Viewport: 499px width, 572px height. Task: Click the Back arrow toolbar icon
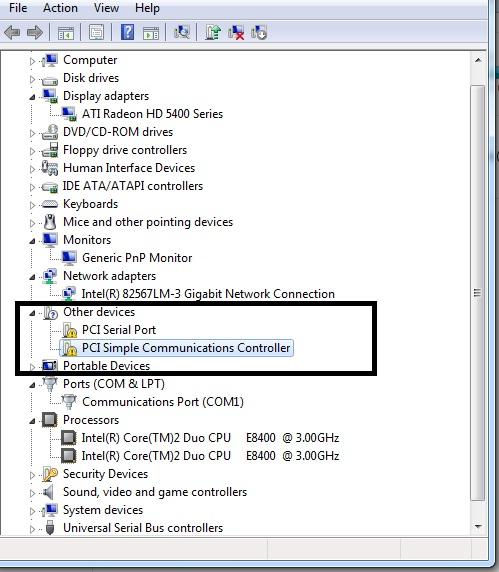click(12, 32)
